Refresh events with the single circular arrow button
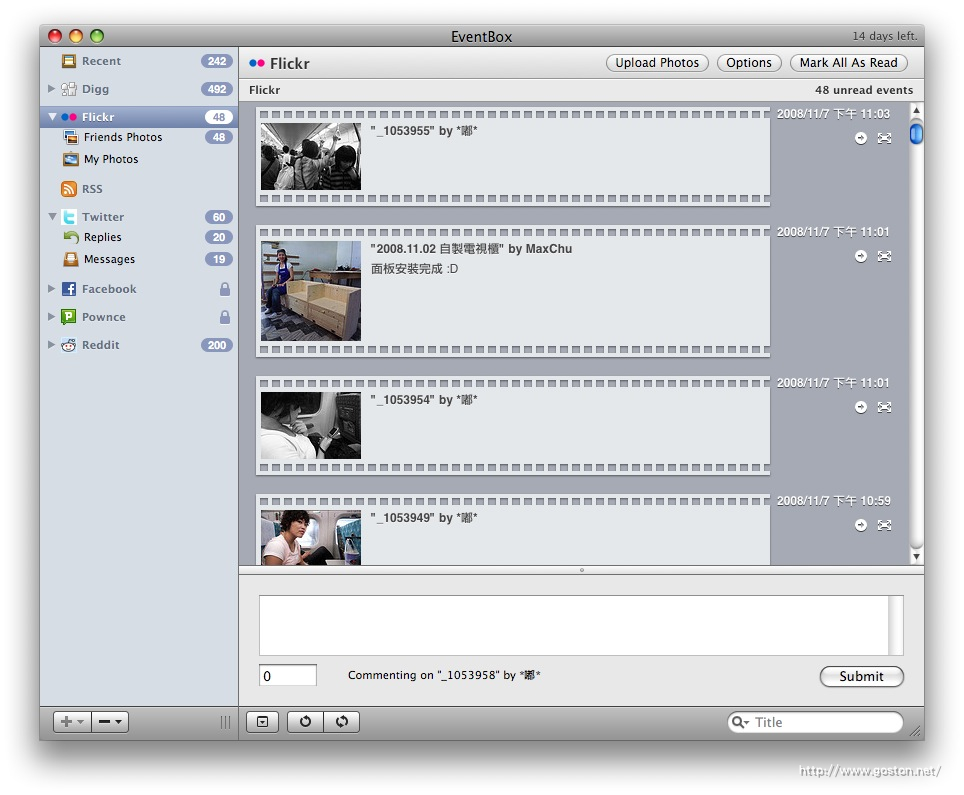Screen dimensions: 964x795 [305, 722]
